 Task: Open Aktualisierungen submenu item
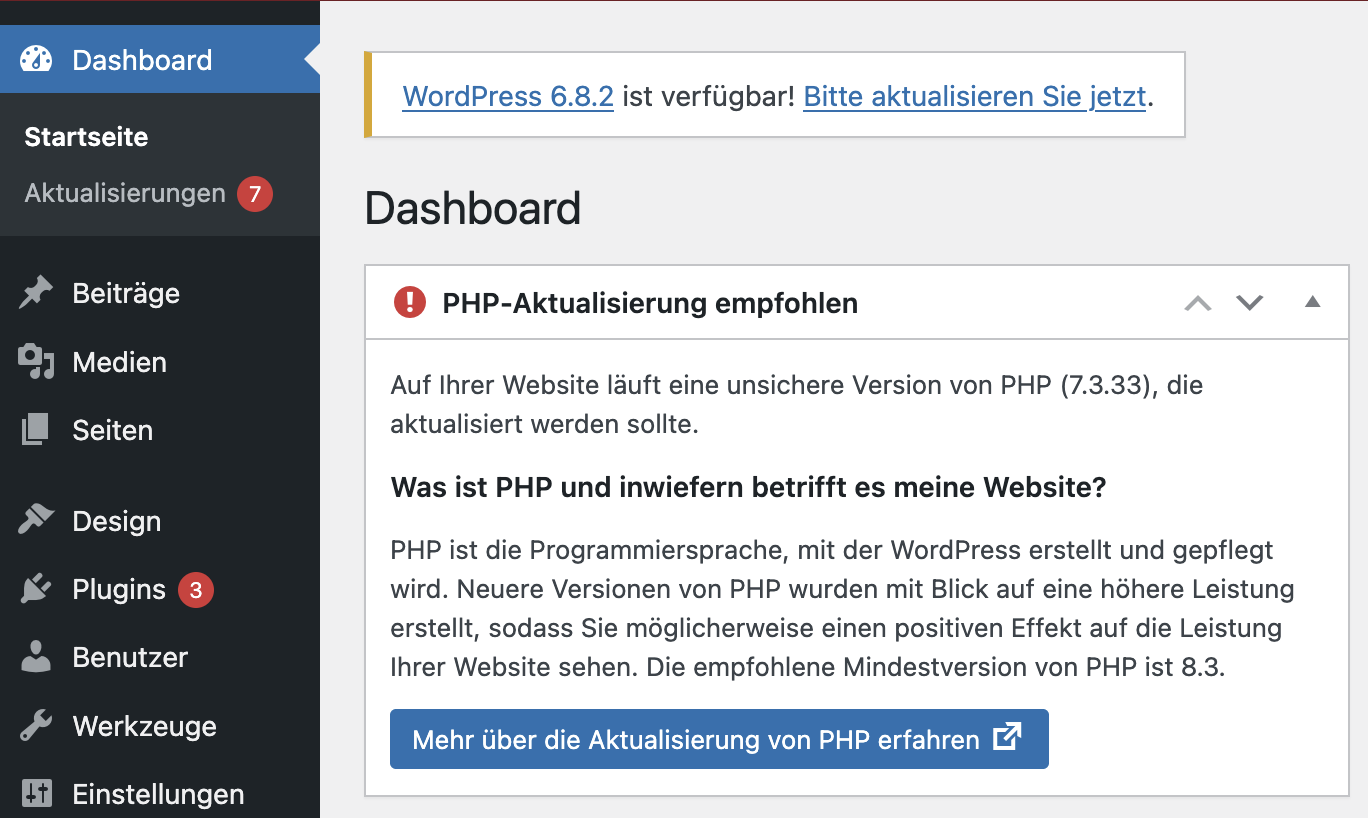click(125, 193)
